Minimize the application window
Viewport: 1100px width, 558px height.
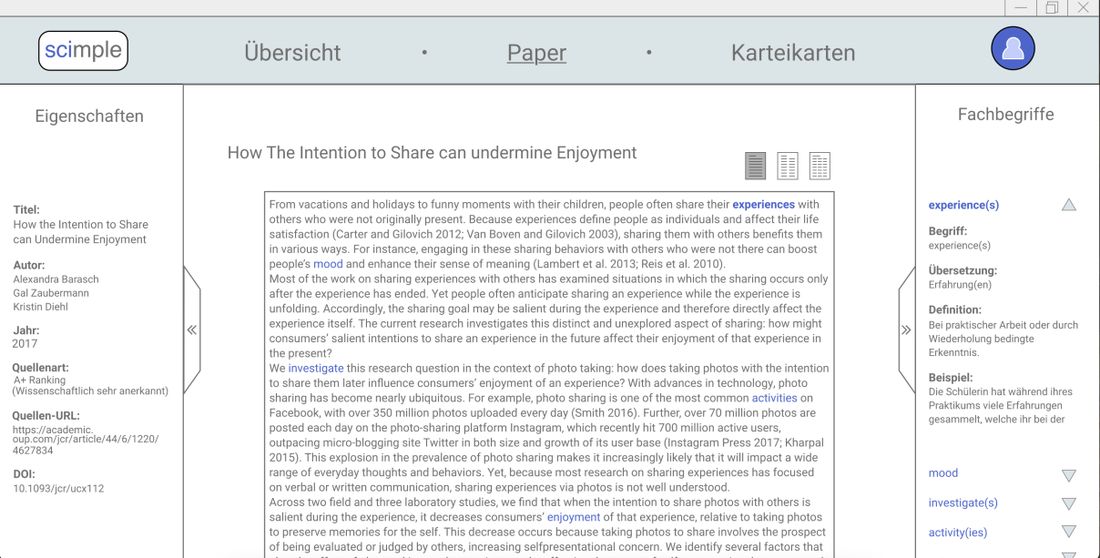point(1021,8)
